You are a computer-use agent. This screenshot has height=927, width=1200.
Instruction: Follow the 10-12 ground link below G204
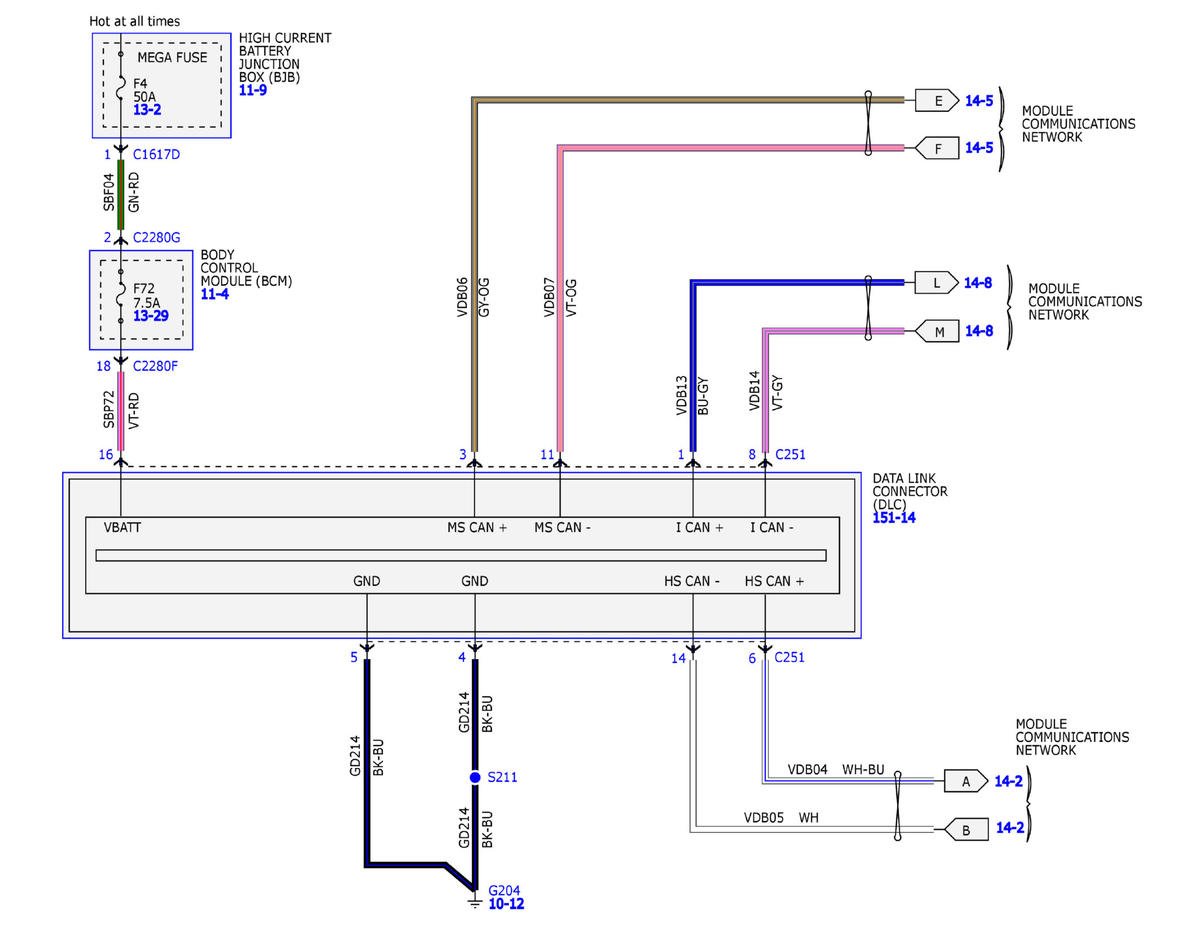click(505, 904)
